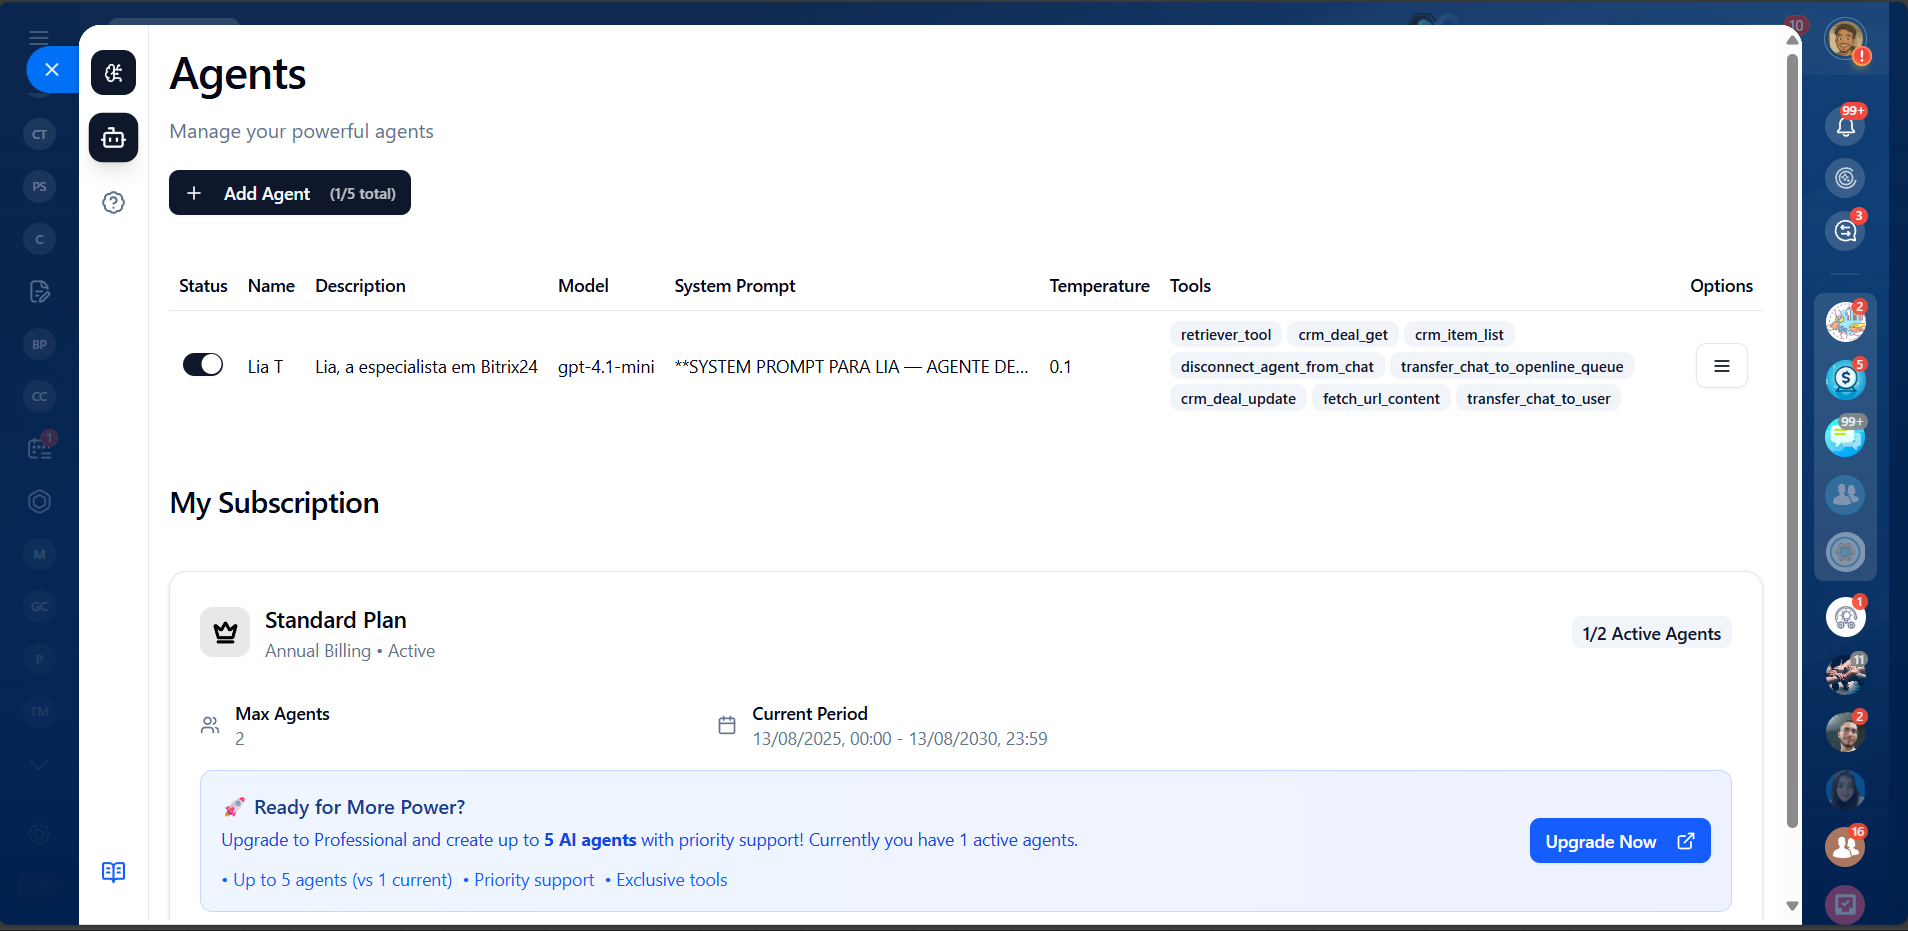Click the scrollbar up arrow
1908x931 pixels.
click(x=1792, y=40)
